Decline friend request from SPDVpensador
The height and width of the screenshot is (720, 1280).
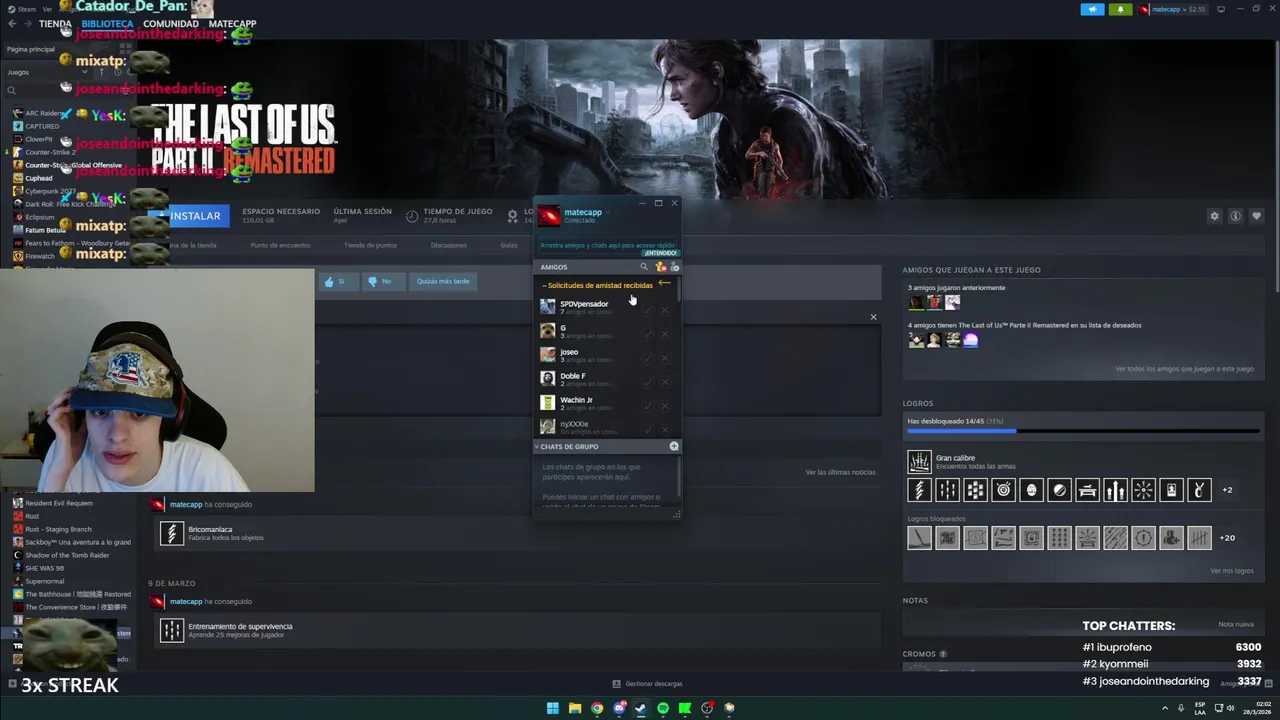click(x=665, y=310)
